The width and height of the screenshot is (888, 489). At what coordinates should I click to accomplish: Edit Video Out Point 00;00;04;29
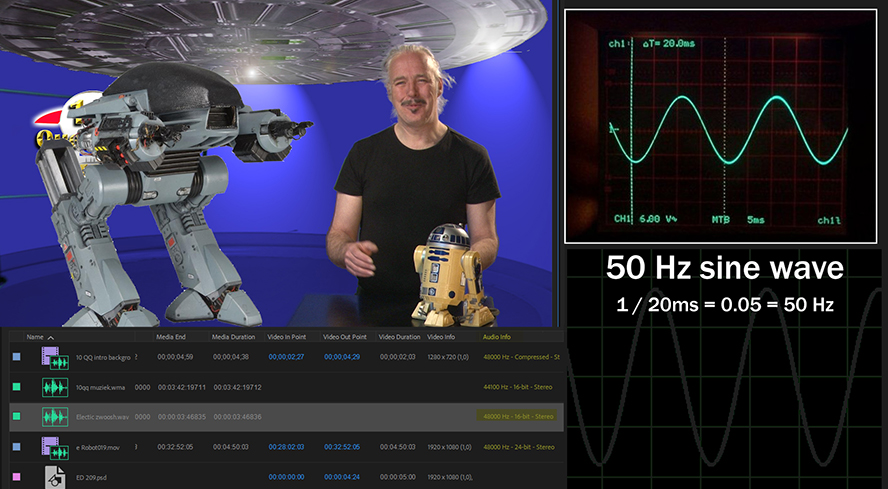tap(342, 358)
